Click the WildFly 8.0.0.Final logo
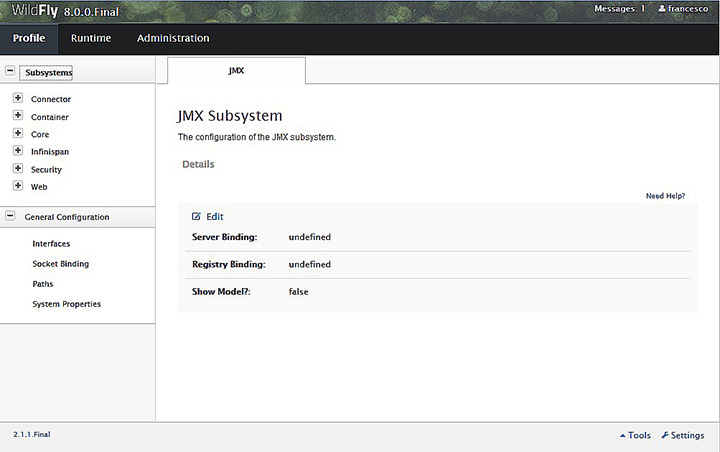 click(x=65, y=11)
